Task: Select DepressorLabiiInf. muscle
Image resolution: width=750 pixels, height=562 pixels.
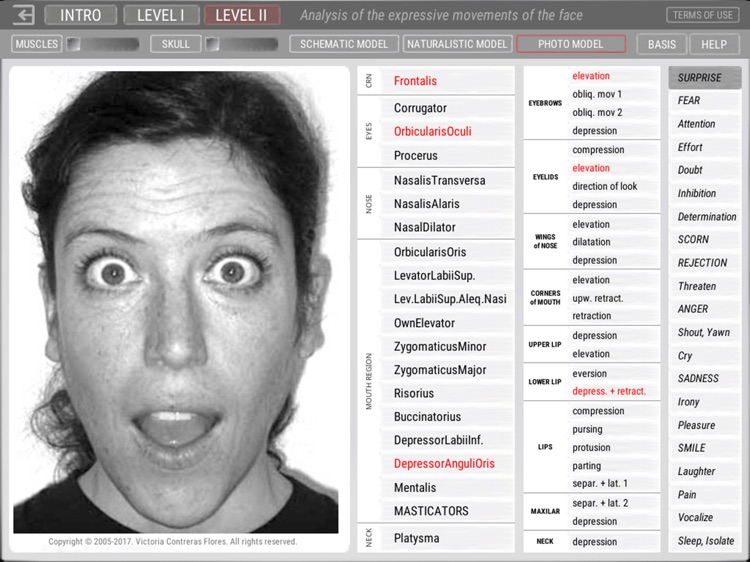Action: click(447, 440)
